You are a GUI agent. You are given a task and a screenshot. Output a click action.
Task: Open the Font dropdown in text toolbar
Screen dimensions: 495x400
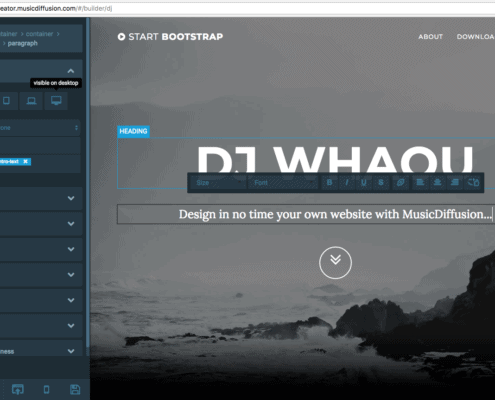pyautogui.click(x=283, y=183)
